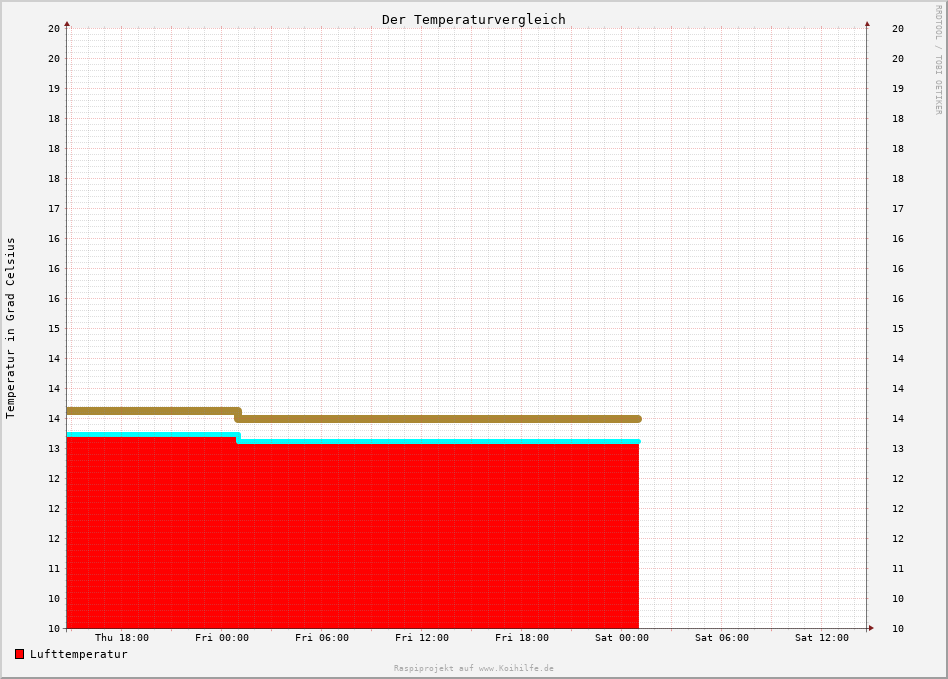
Task: Click the arrow atop the right y-axis
Action: coord(867,23)
